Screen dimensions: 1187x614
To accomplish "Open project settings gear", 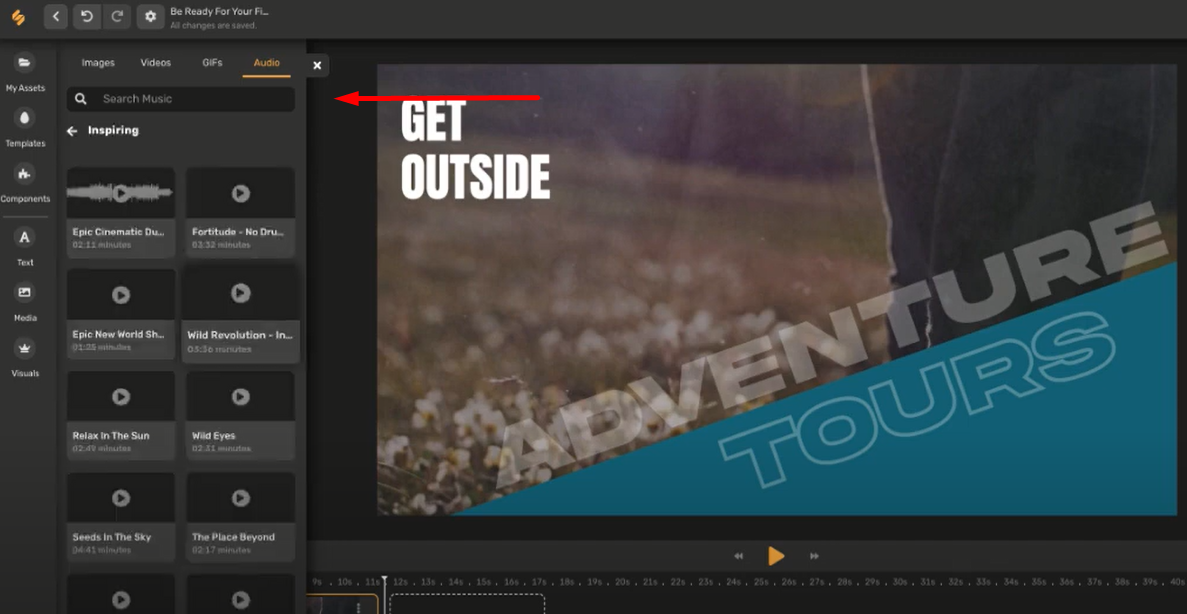I will pos(151,17).
